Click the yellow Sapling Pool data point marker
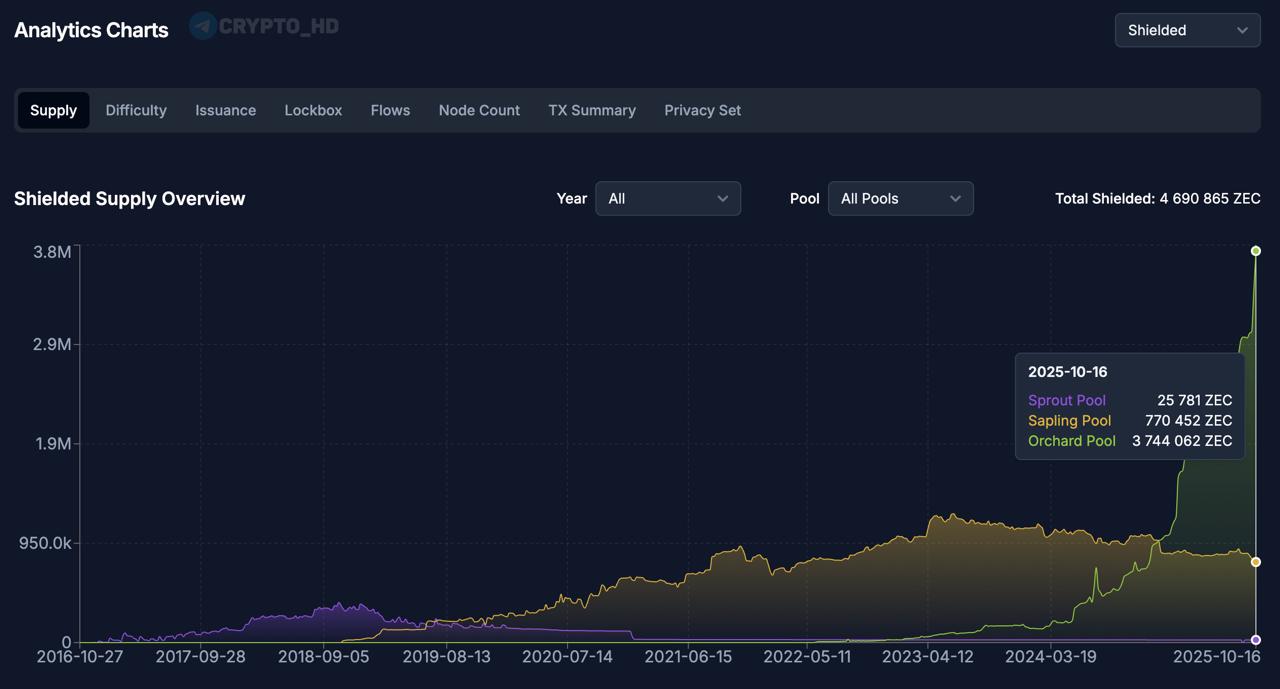Viewport: 1280px width, 689px height. pyautogui.click(x=1256, y=562)
